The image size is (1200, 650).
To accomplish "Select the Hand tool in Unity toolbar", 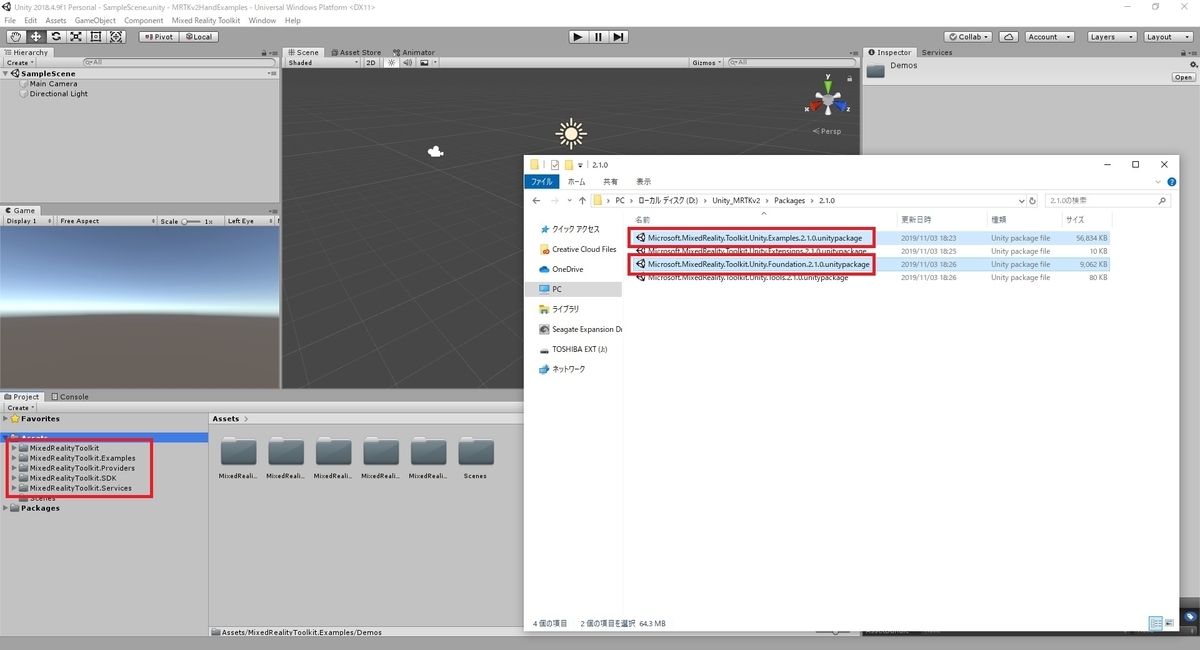I will click(15, 36).
